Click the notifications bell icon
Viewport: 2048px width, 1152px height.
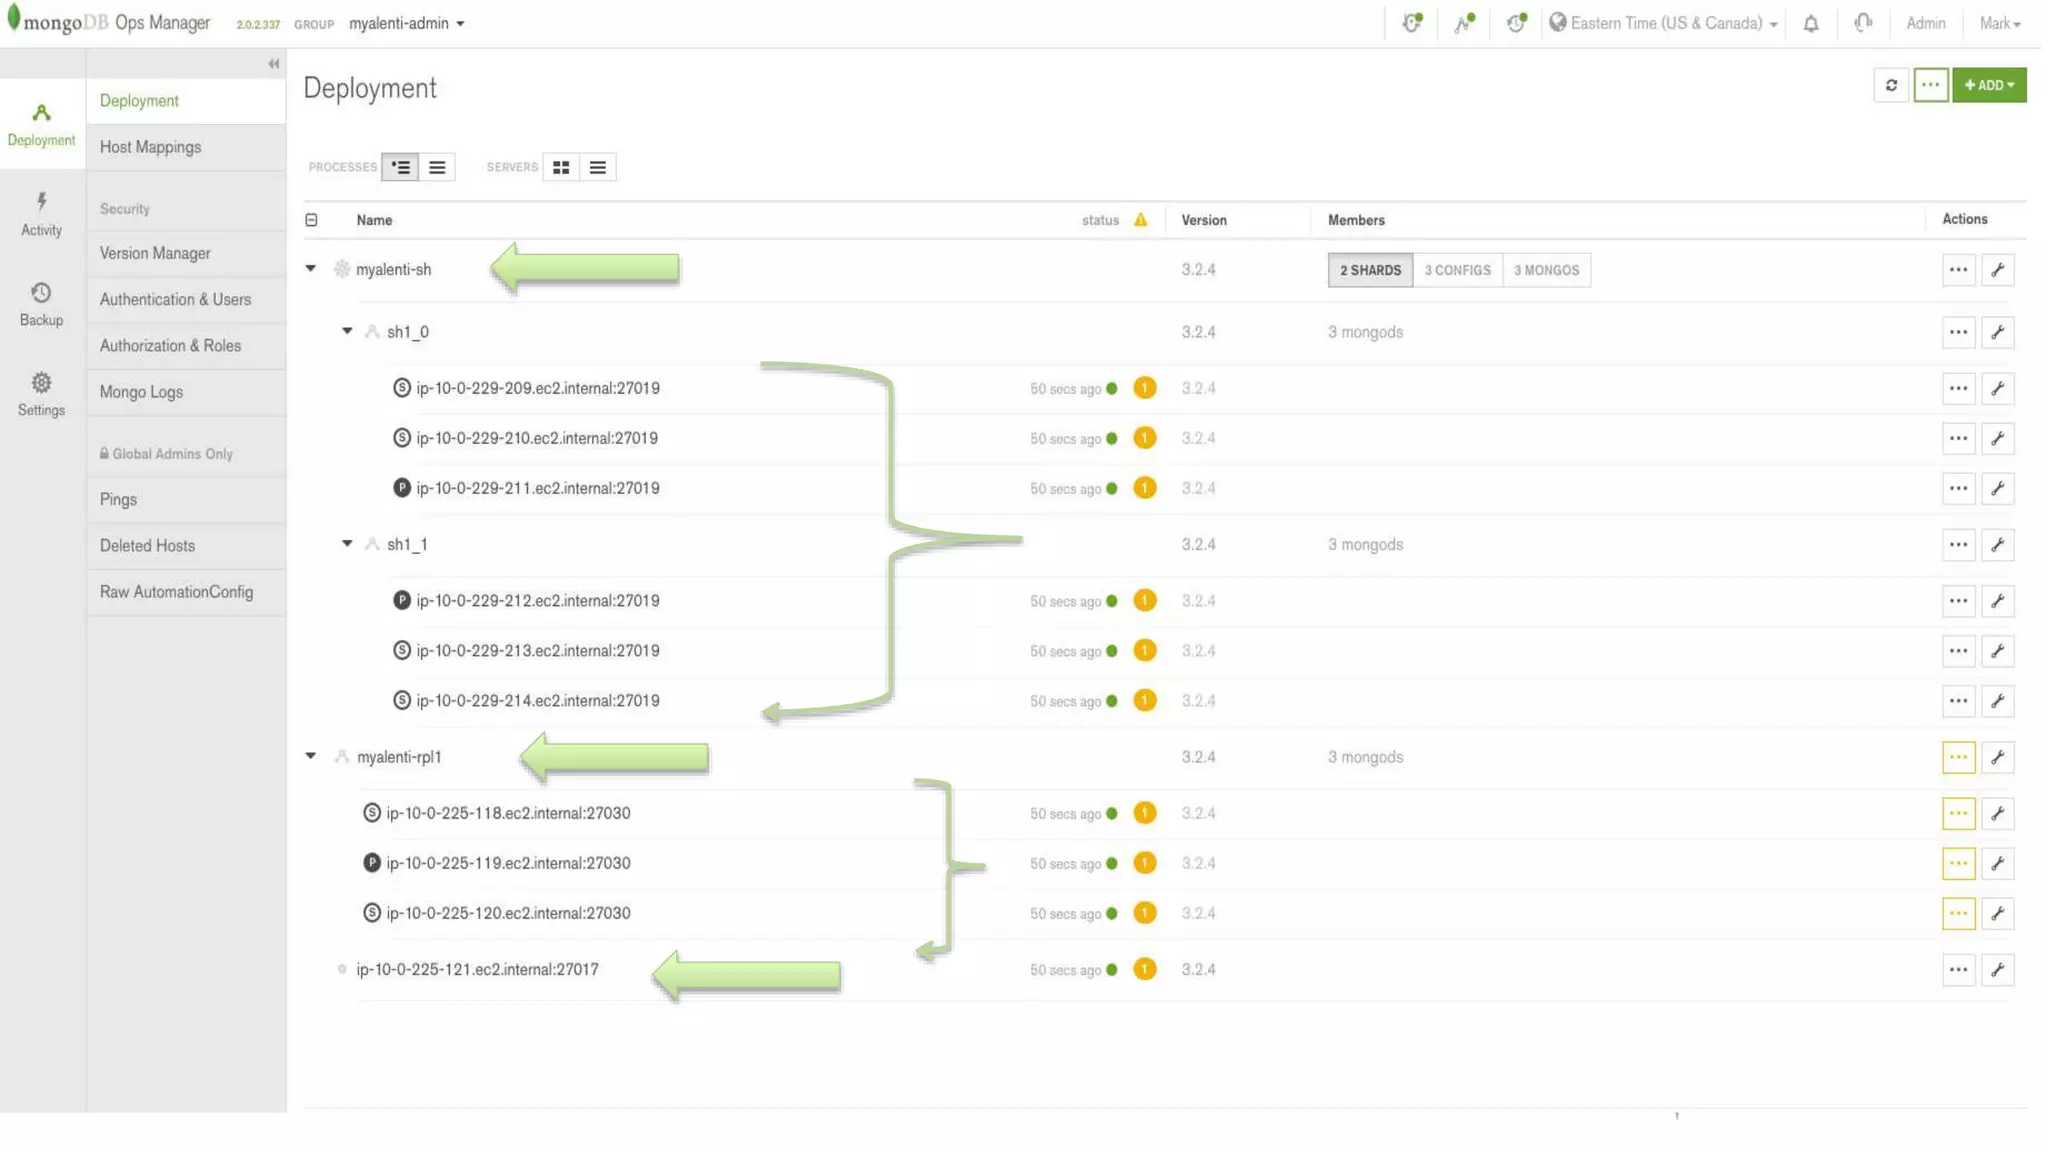point(1810,23)
